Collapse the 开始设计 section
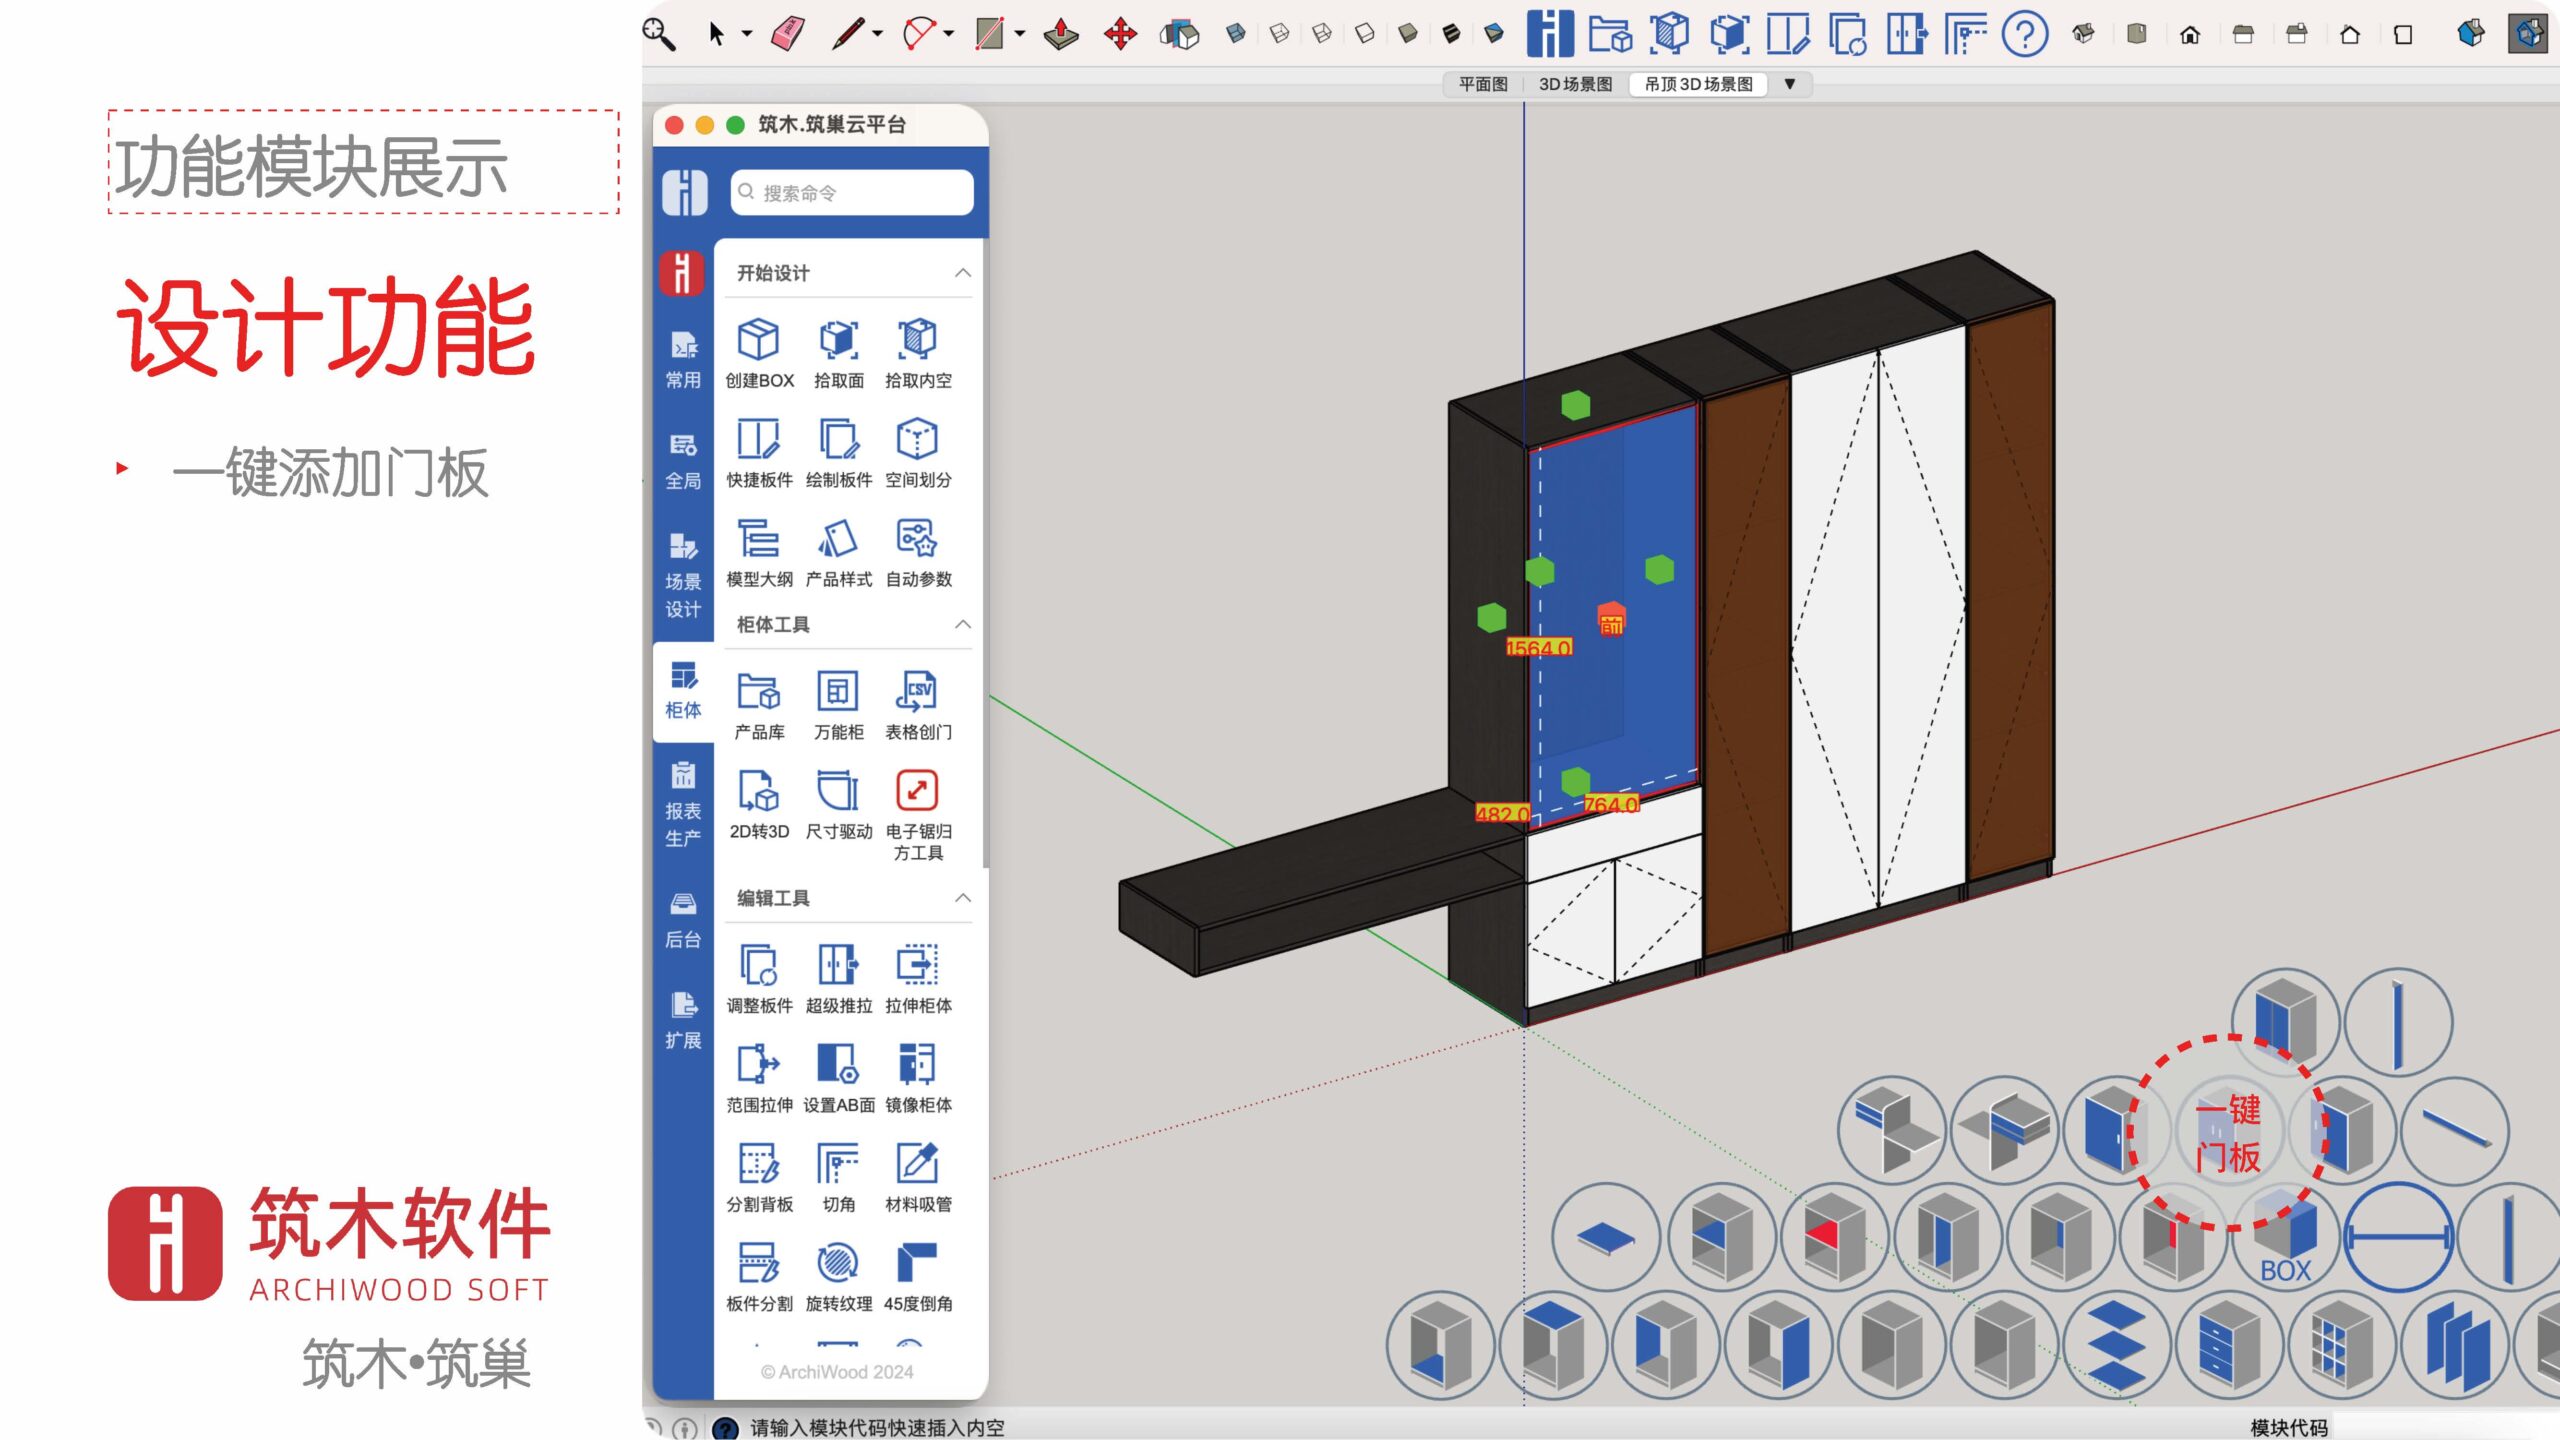 [x=962, y=273]
